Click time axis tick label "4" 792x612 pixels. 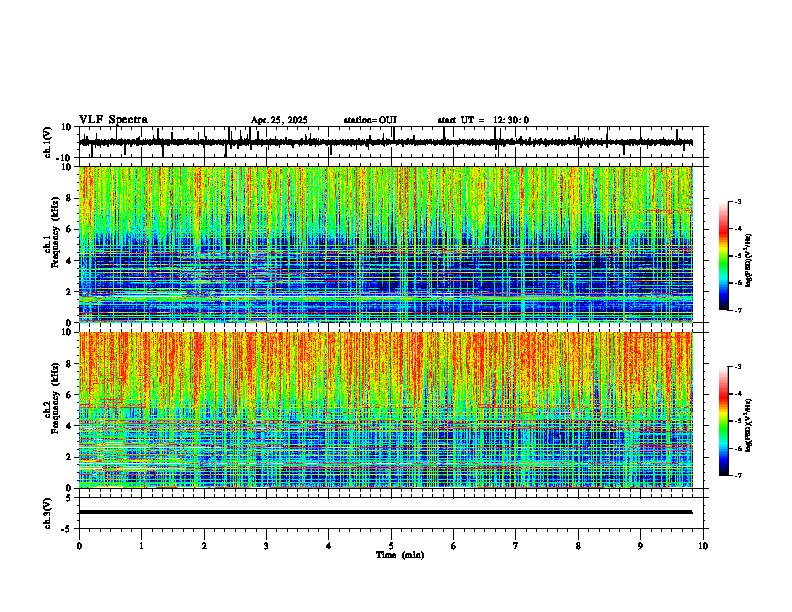click(x=329, y=546)
